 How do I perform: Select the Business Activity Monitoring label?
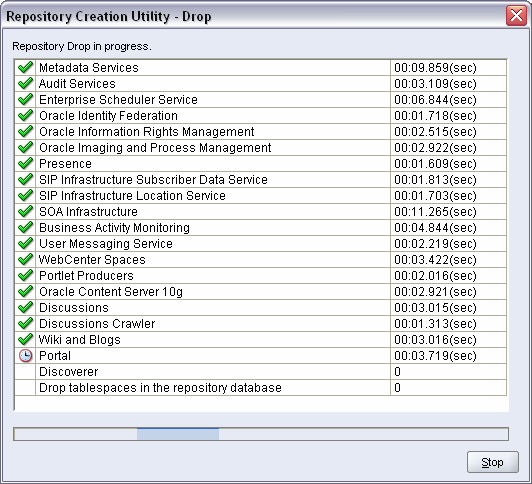click(114, 228)
